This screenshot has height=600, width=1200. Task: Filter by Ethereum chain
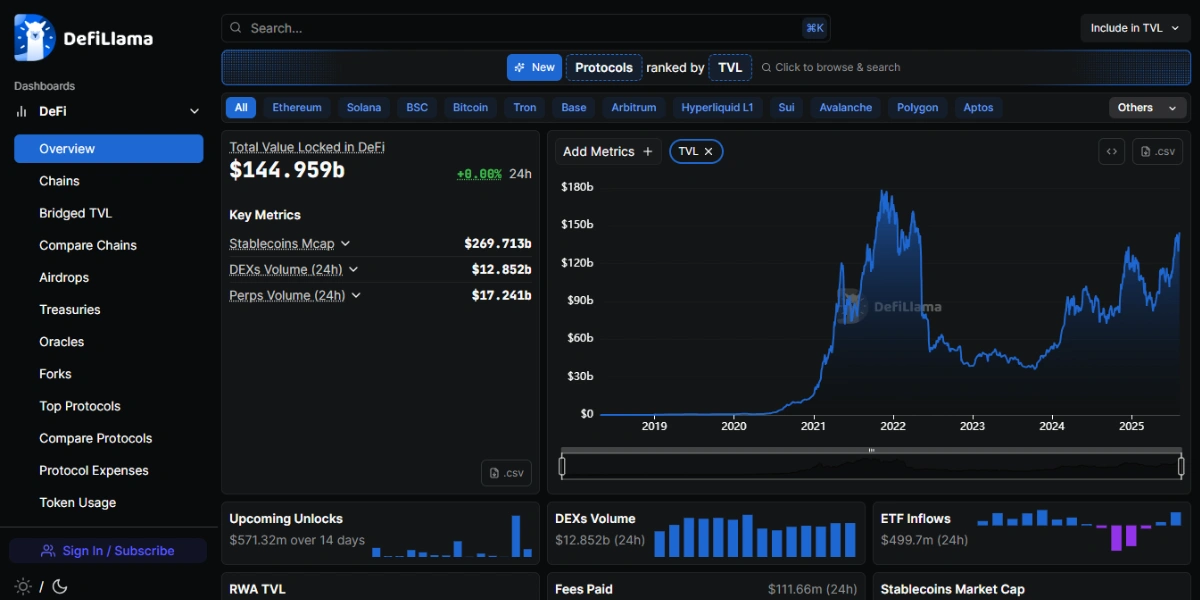(297, 107)
